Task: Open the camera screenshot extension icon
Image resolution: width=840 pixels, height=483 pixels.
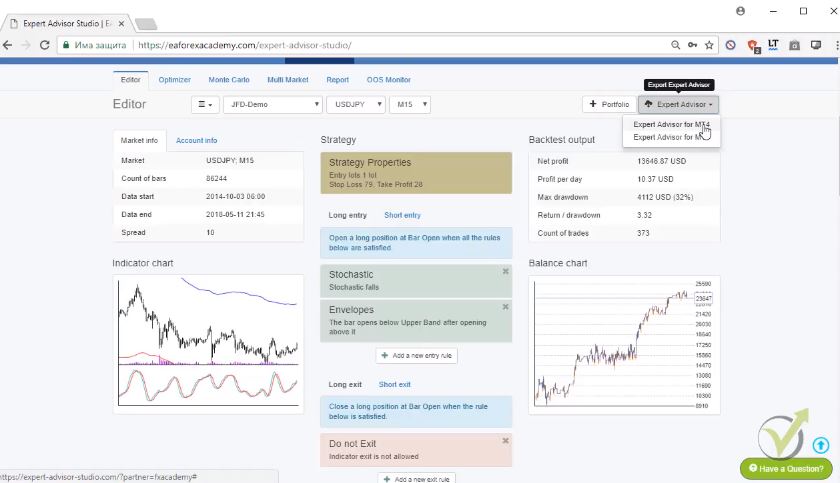Action: pyautogui.click(x=794, y=46)
